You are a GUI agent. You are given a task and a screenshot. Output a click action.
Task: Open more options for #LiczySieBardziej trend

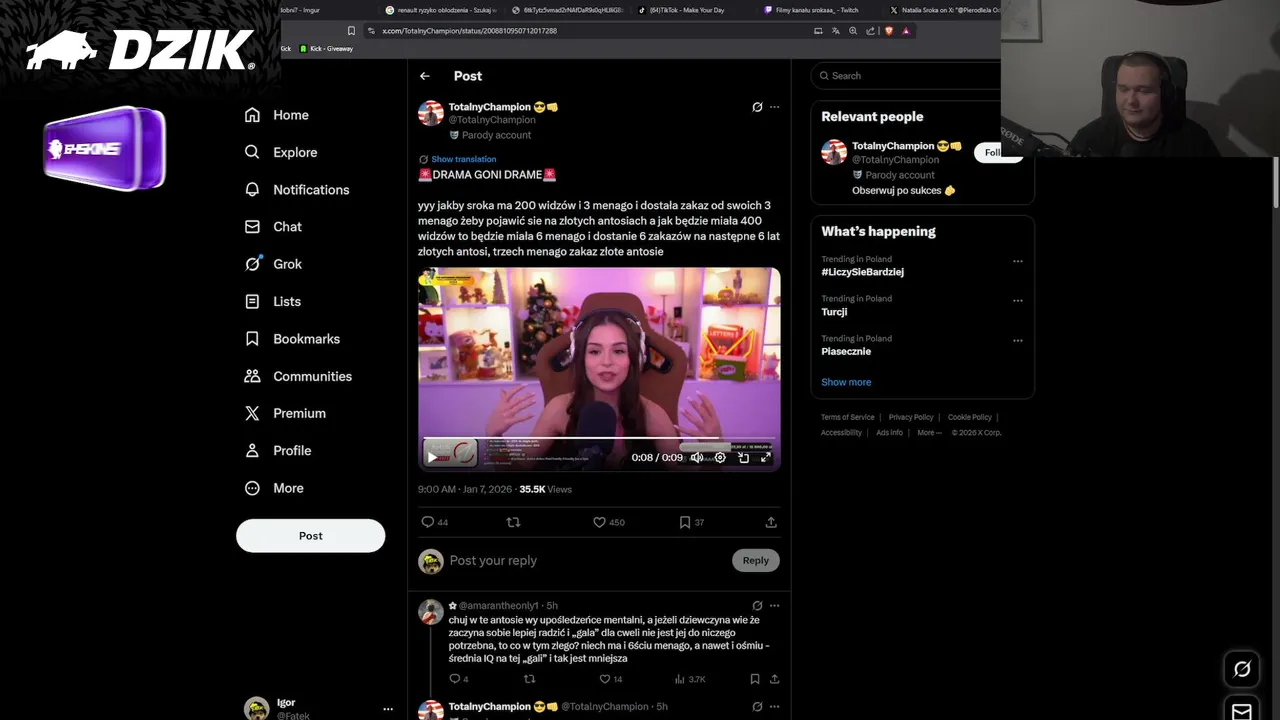(x=1017, y=261)
